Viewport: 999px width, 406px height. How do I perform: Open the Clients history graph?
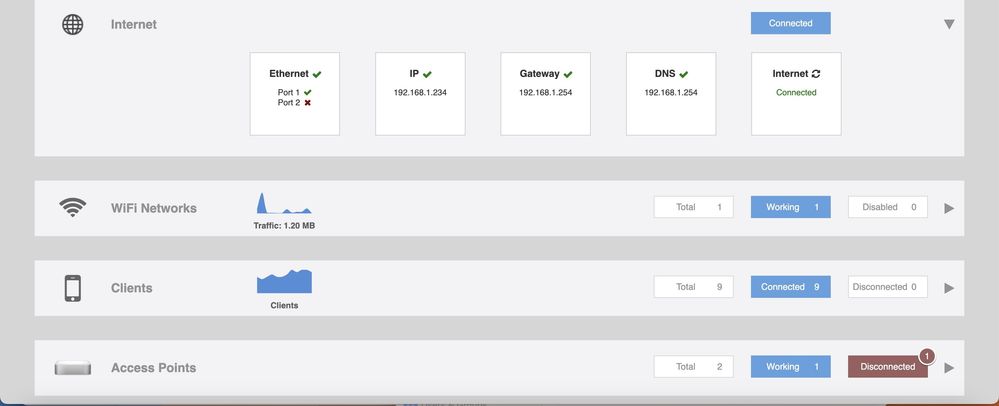tap(284, 281)
